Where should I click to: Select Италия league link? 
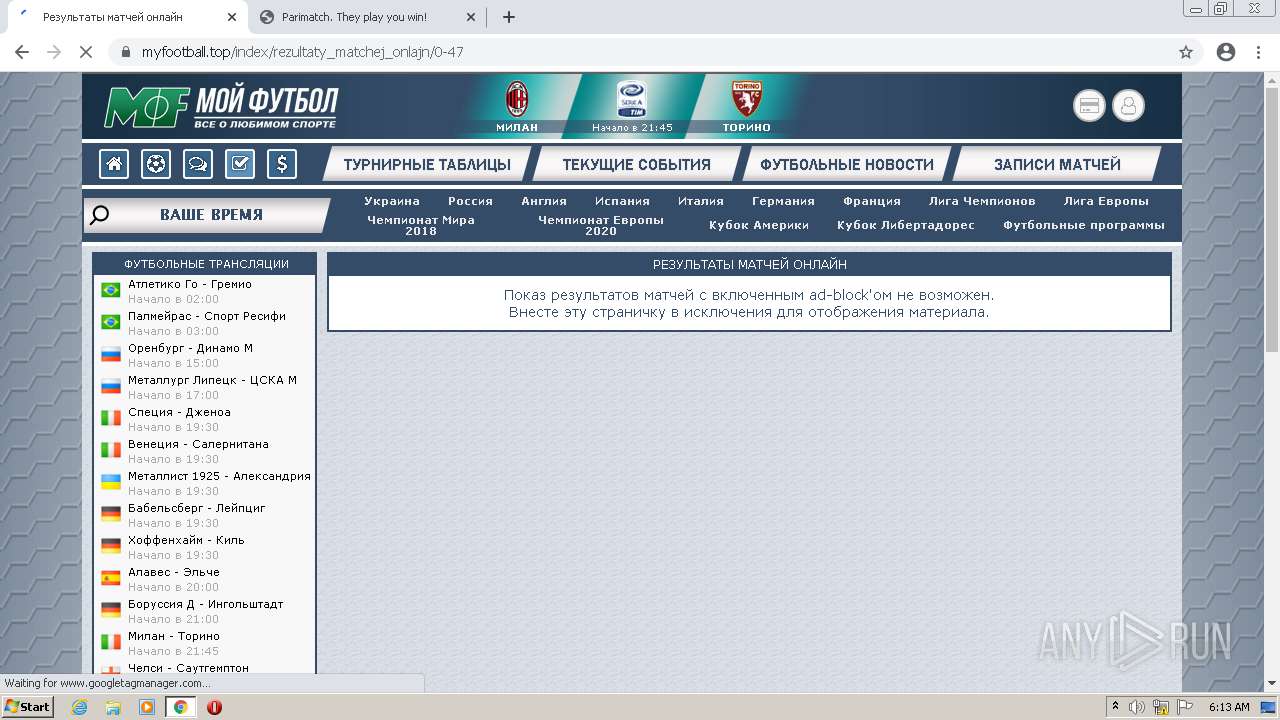(x=701, y=201)
